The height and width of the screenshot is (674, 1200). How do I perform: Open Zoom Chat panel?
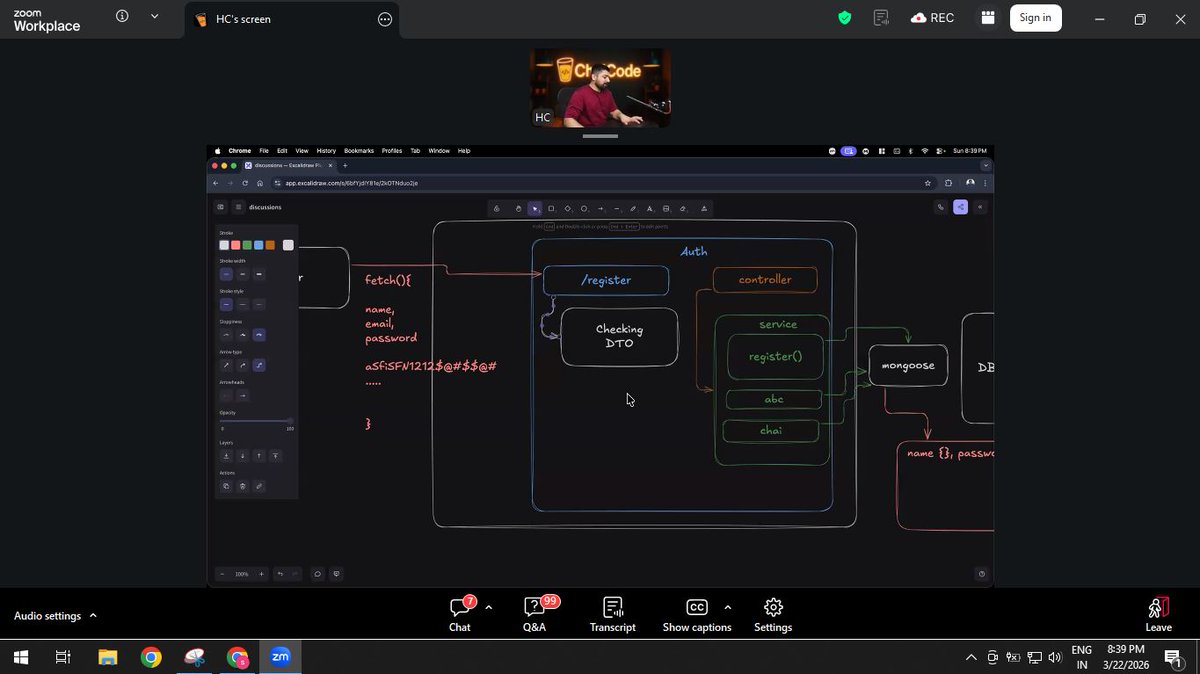(460, 614)
